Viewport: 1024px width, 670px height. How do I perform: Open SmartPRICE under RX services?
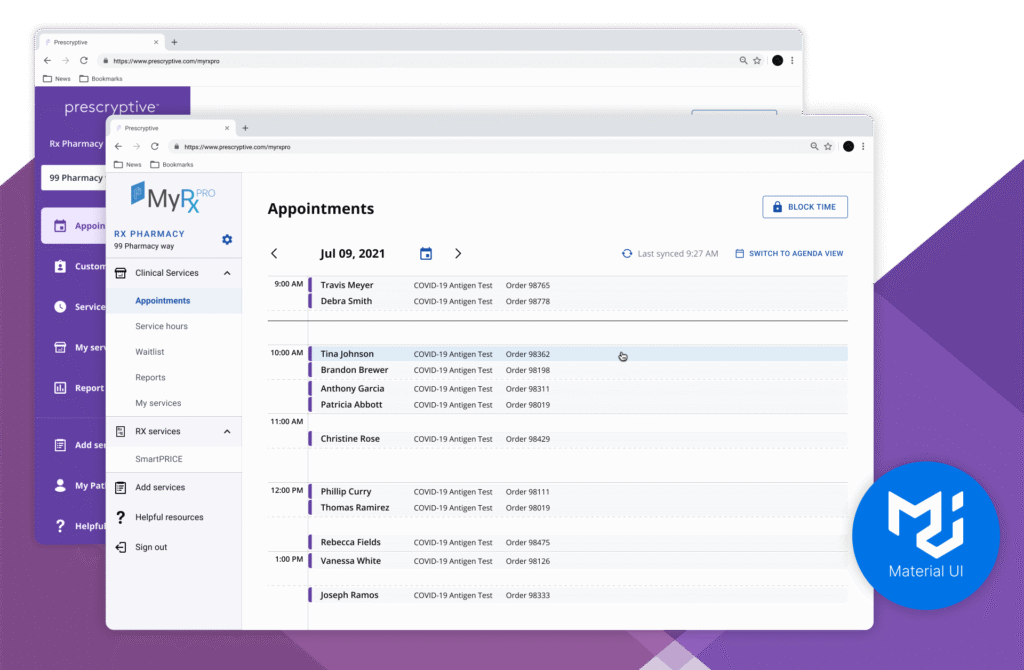pyautogui.click(x=159, y=459)
